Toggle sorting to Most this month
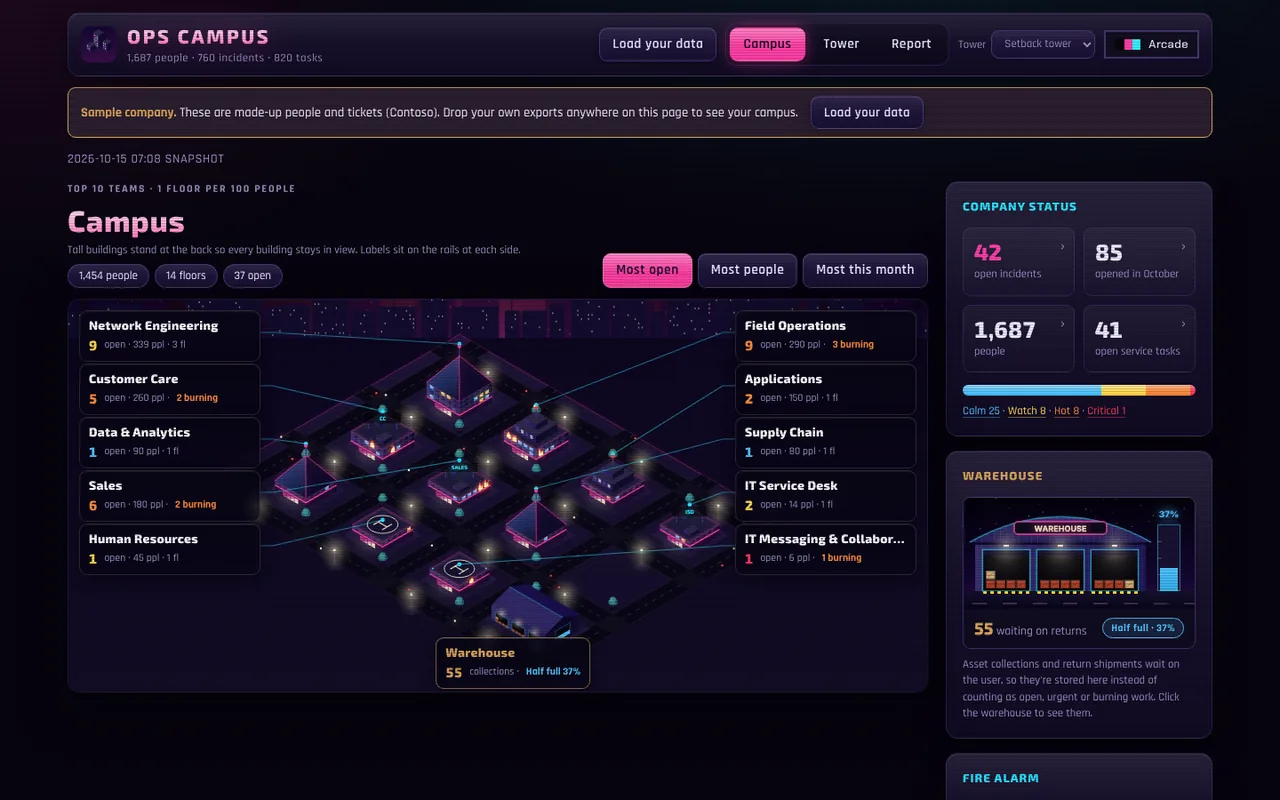The width and height of the screenshot is (1280, 800). coord(865,270)
